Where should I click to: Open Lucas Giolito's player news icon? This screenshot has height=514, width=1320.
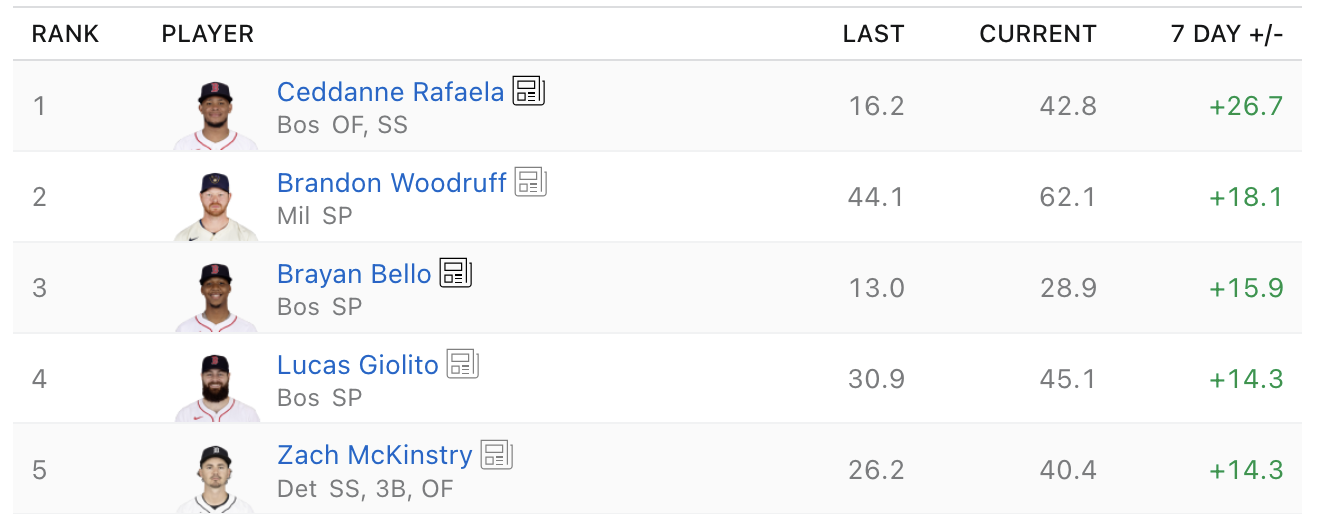click(x=463, y=365)
